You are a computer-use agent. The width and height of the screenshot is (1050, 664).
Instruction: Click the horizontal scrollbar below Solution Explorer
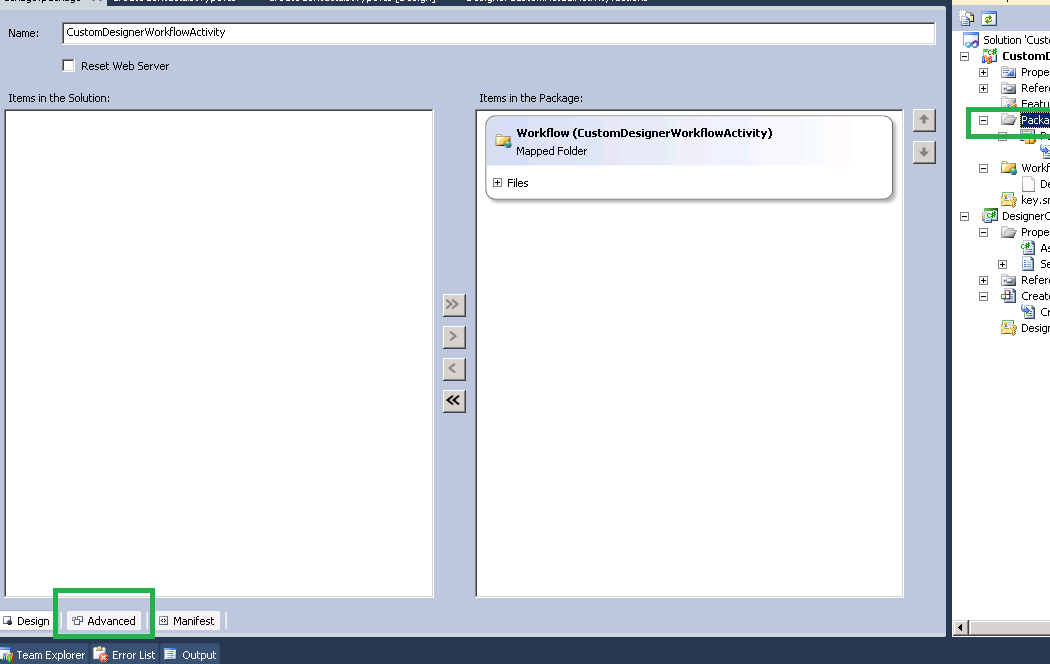click(x=1000, y=627)
